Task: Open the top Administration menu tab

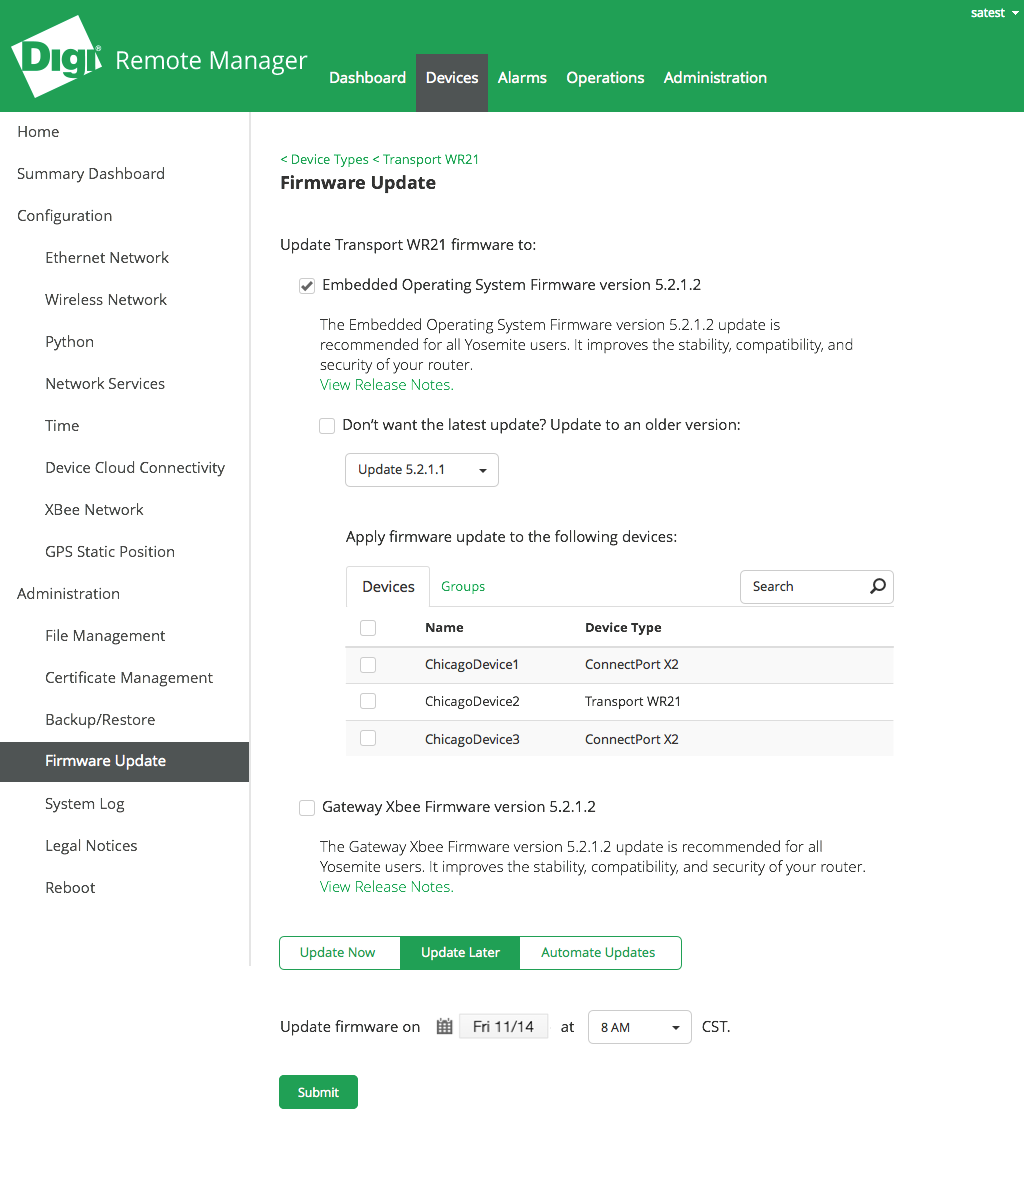Action: [x=715, y=78]
